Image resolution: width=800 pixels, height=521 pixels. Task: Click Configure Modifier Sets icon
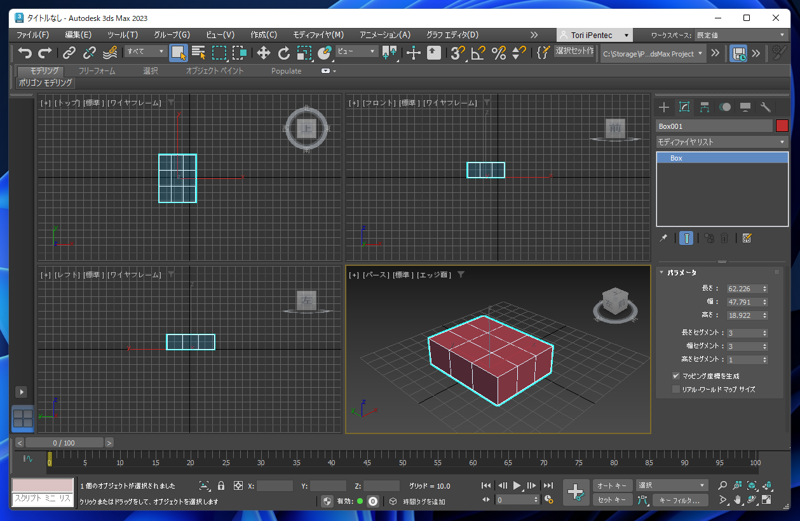click(747, 238)
